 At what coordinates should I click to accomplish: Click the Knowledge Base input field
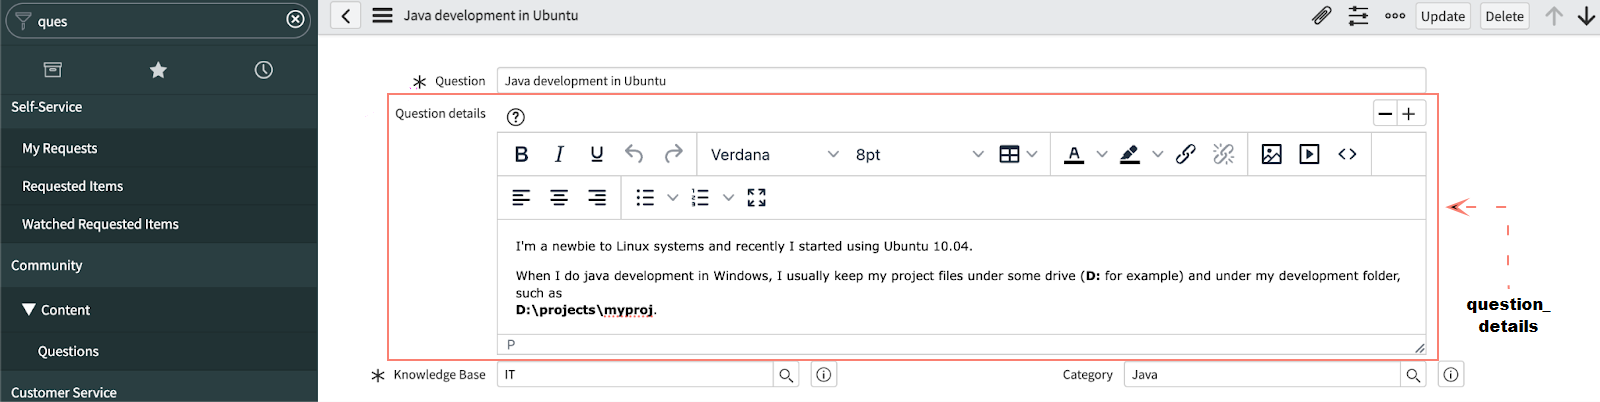(x=635, y=375)
